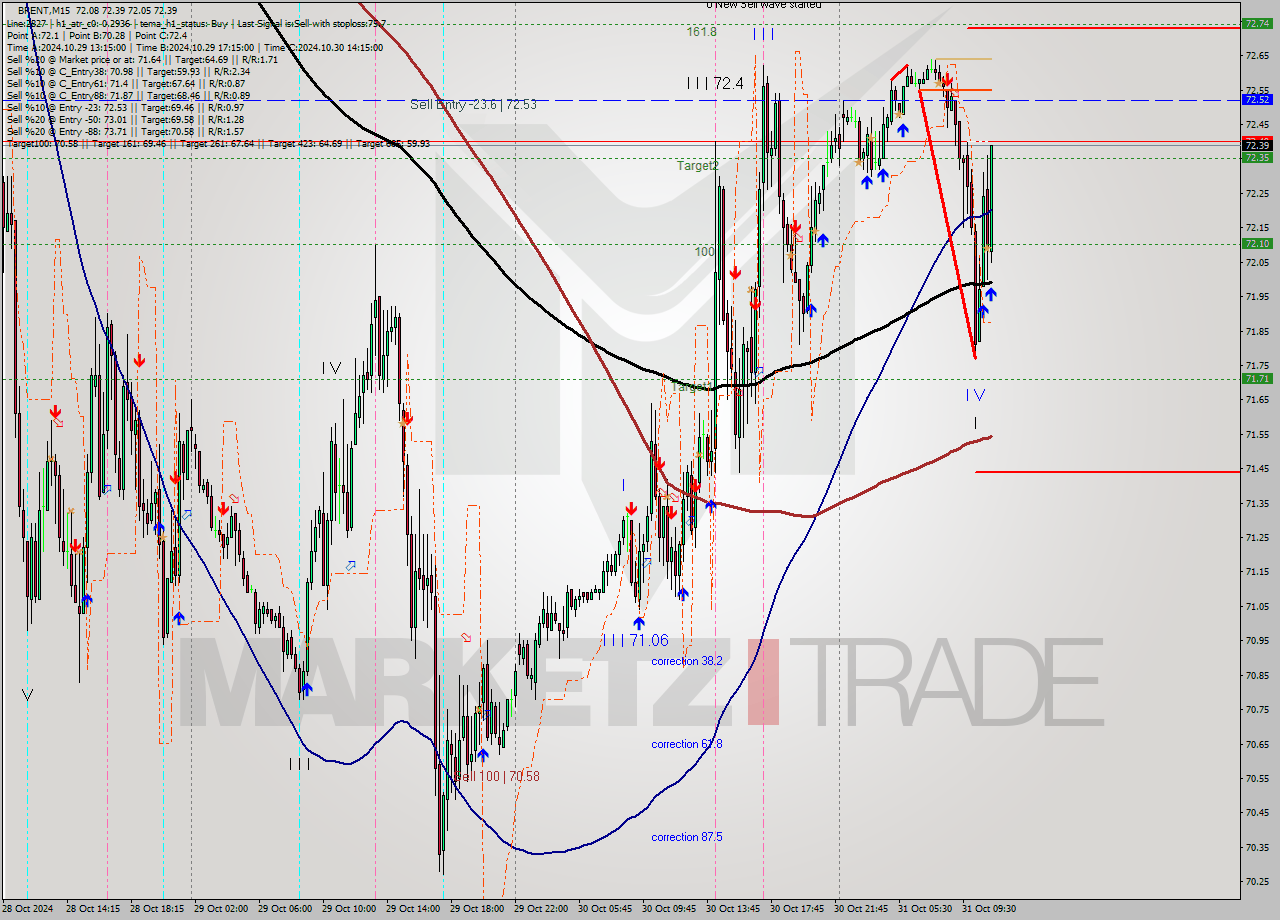Click the 'Sell Entry -23.6 | 72.53' label
The height and width of the screenshot is (920, 1280).
(x=473, y=104)
